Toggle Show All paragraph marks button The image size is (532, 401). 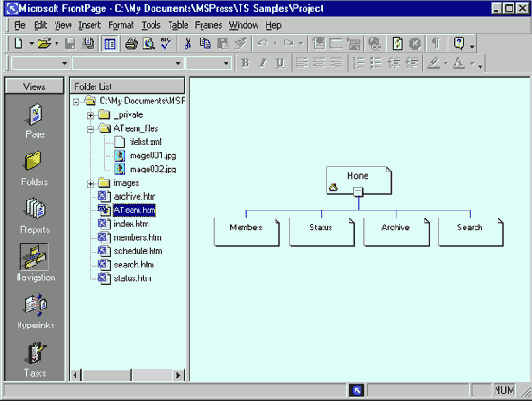(x=436, y=44)
